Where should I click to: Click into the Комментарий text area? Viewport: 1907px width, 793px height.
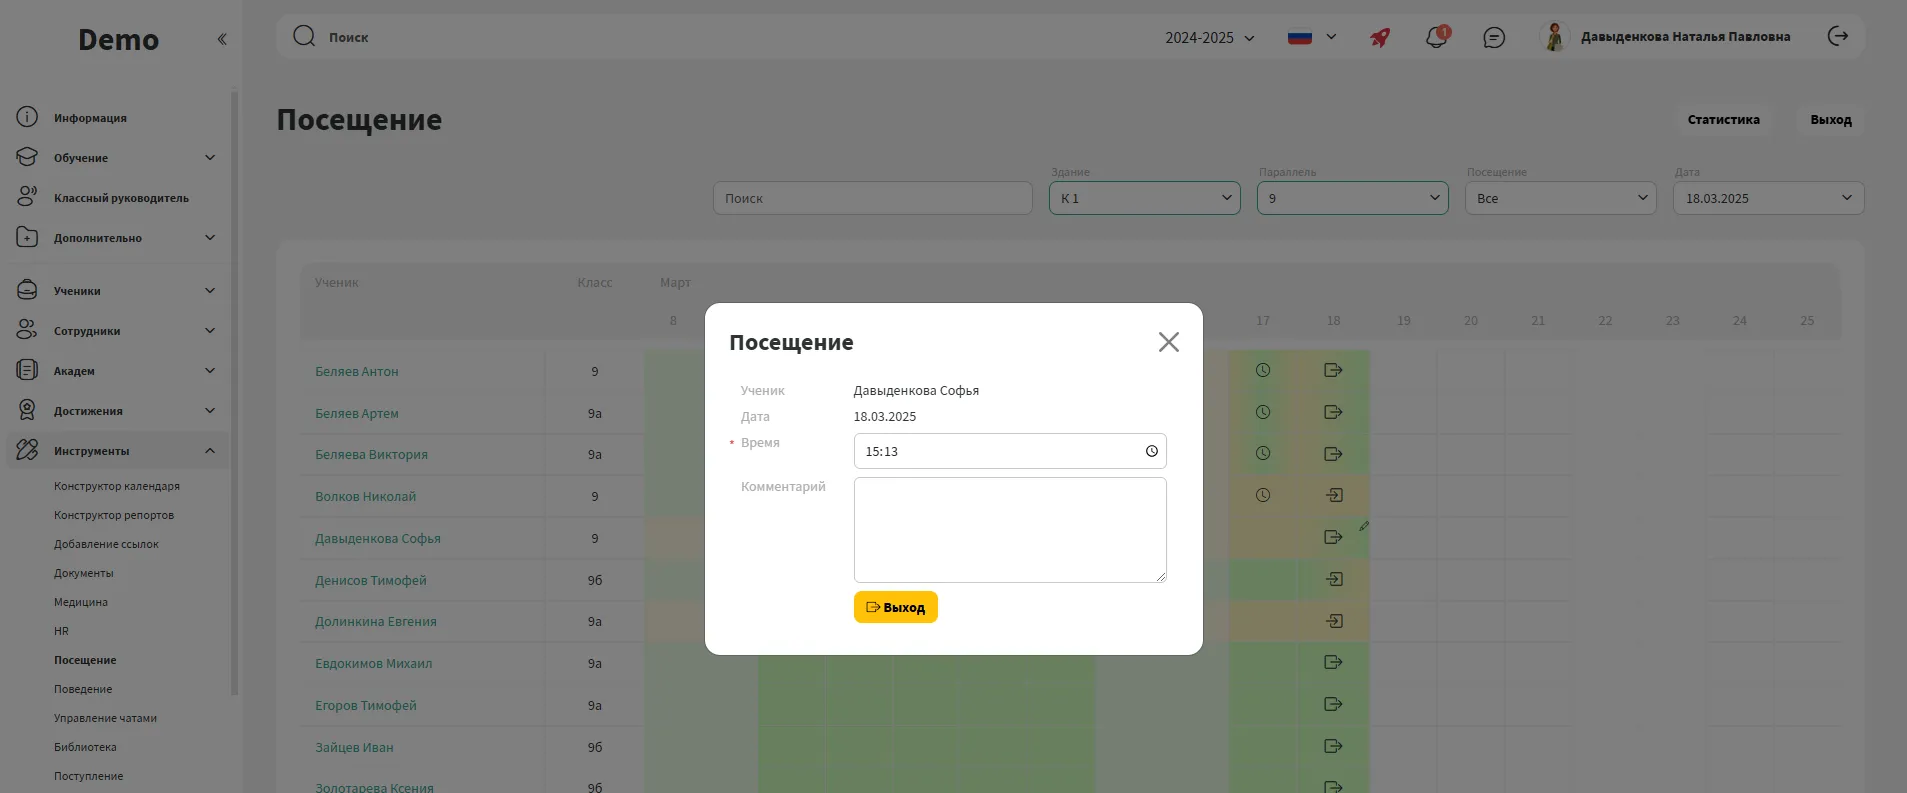coord(1009,530)
